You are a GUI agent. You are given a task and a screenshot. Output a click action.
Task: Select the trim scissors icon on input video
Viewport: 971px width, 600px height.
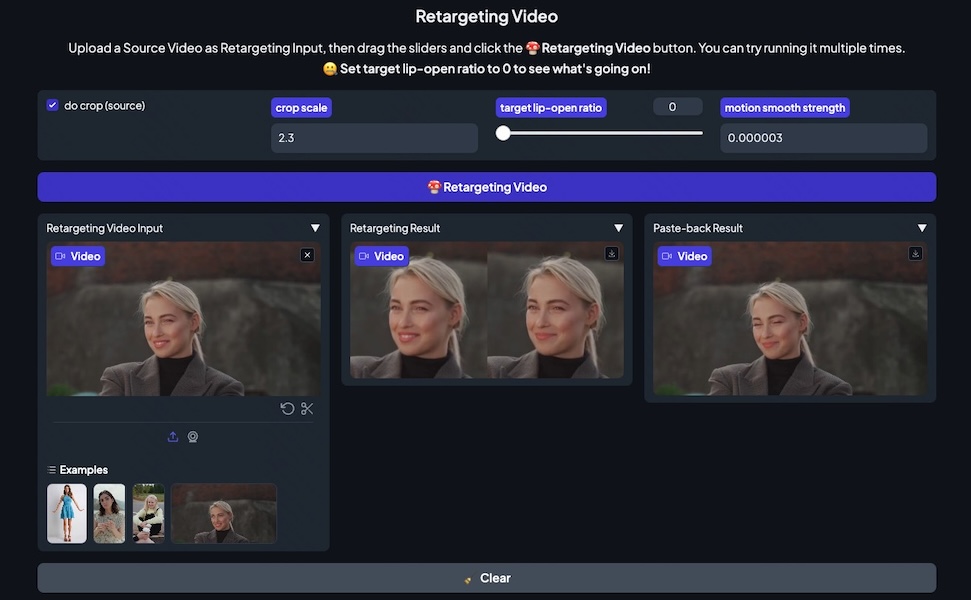[x=307, y=408]
